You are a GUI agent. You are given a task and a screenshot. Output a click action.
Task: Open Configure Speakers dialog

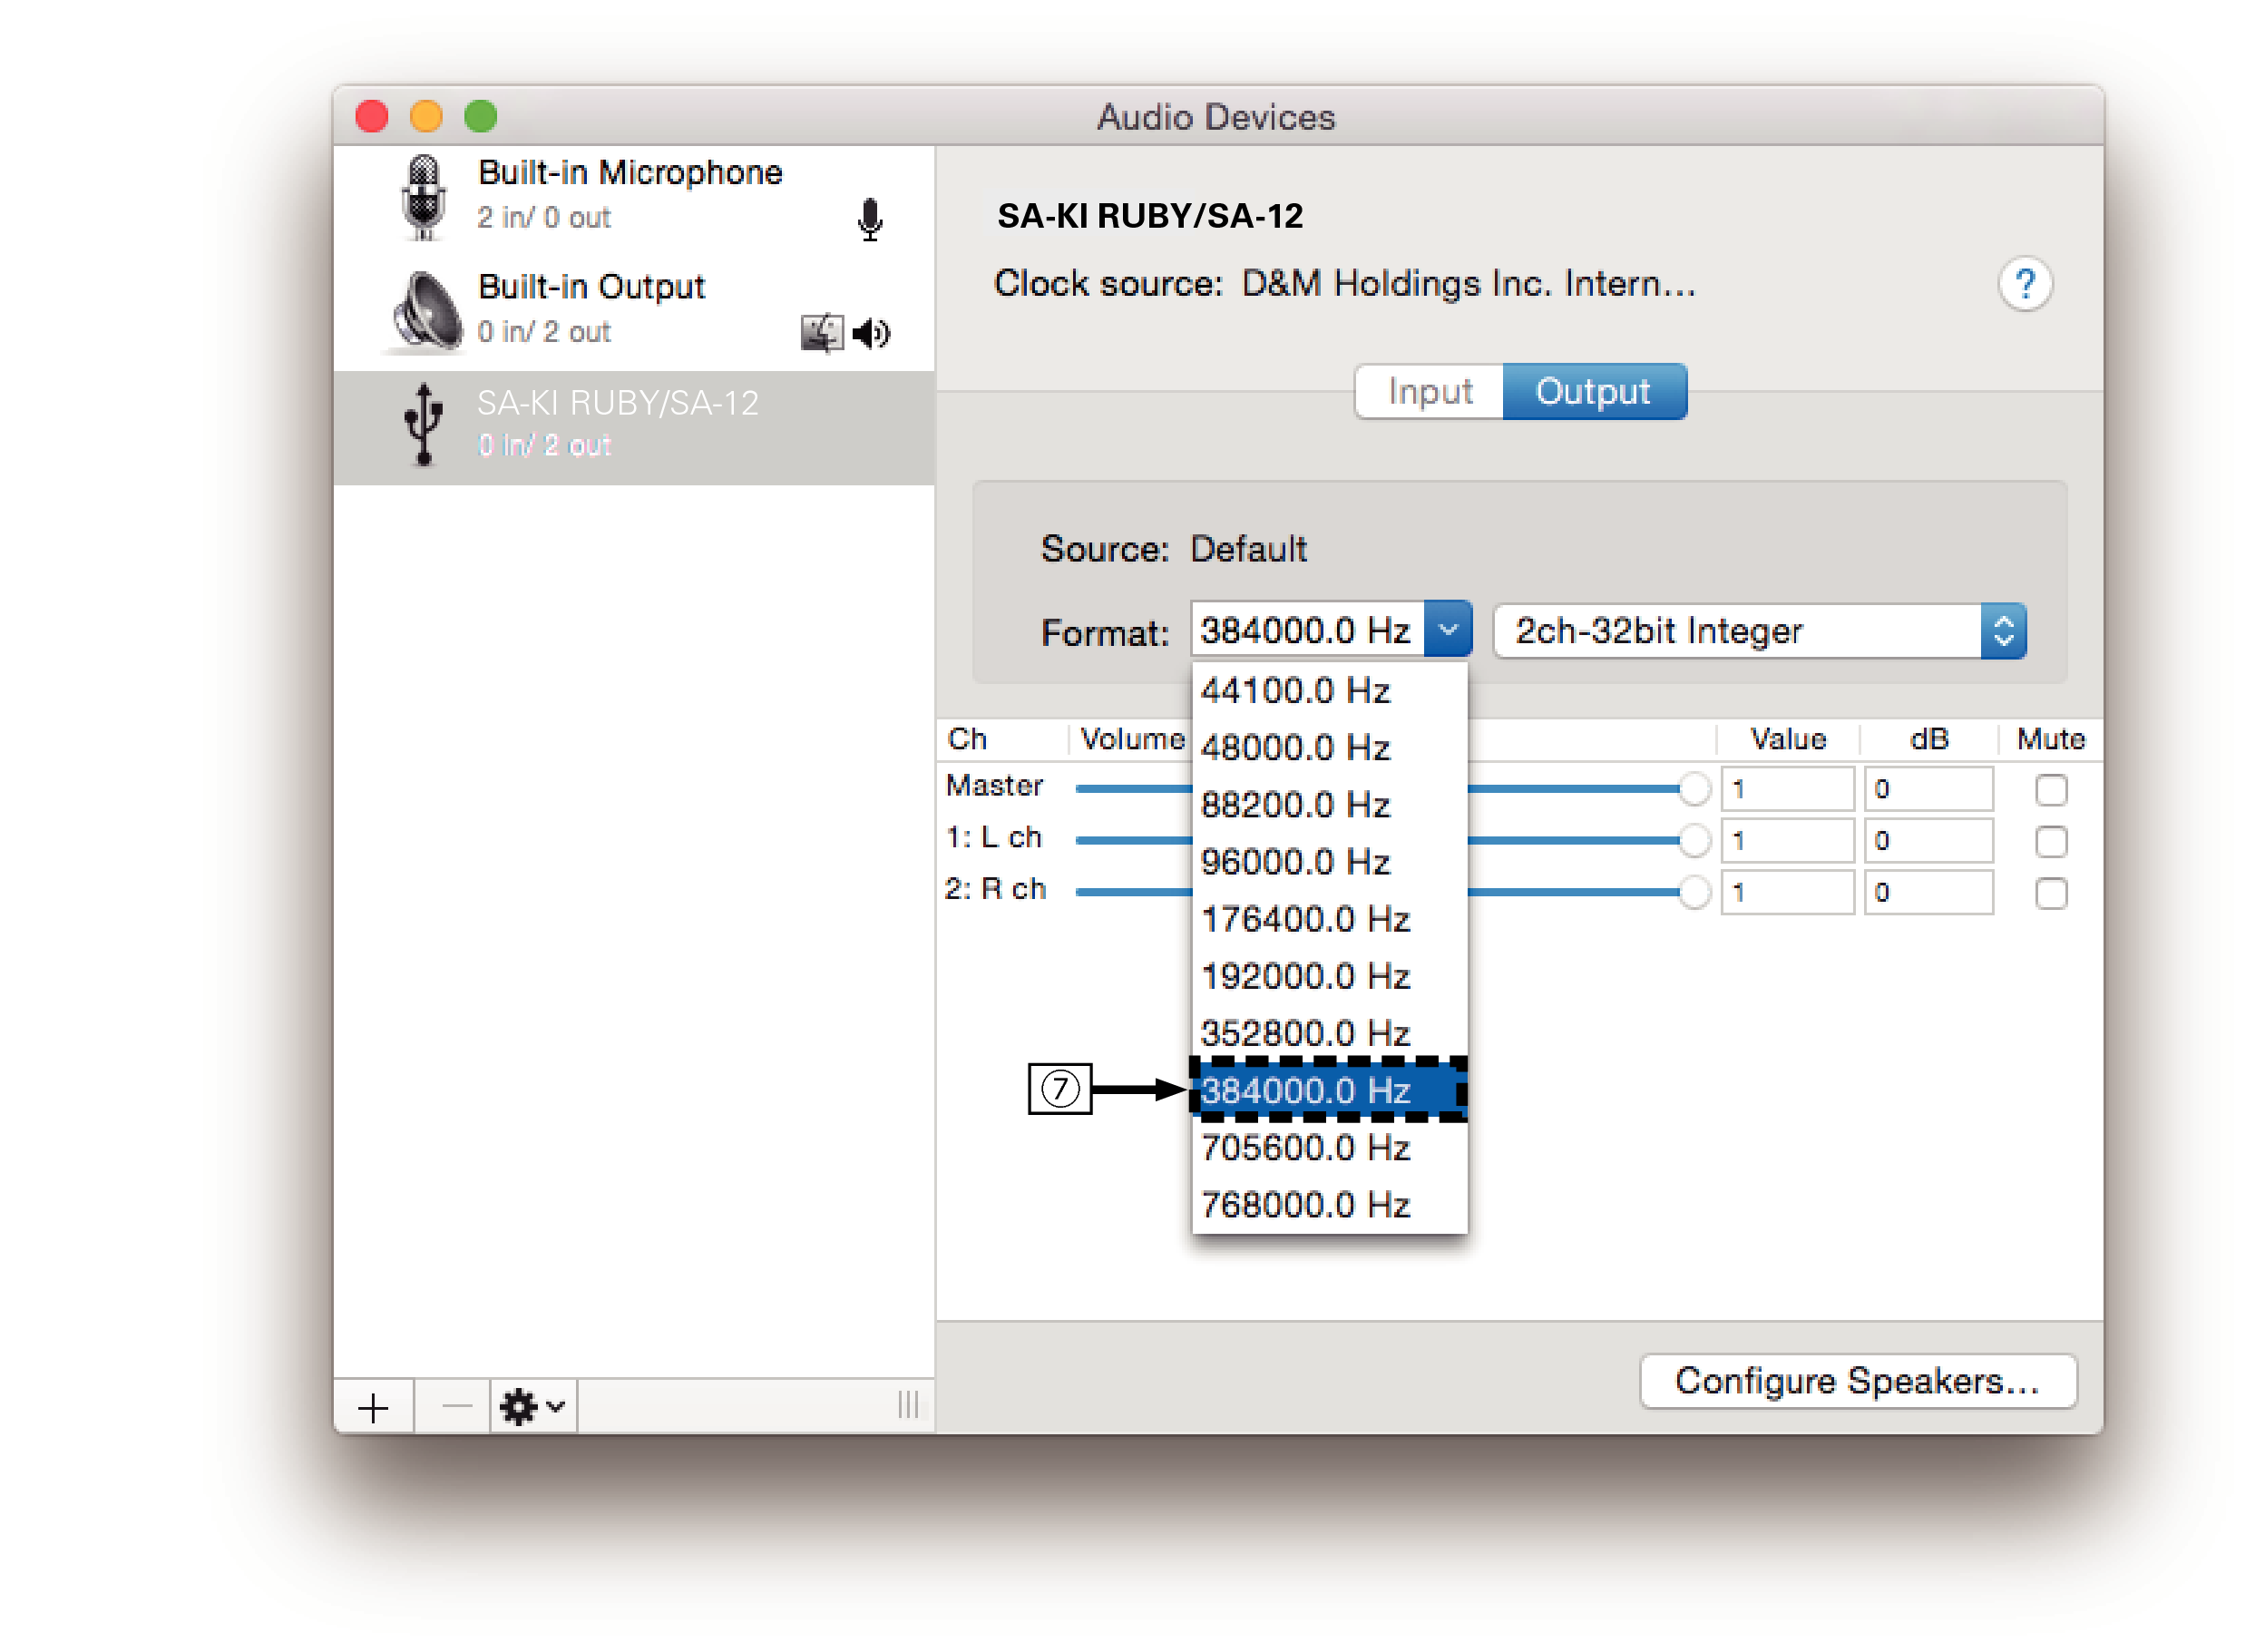(1857, 1381)
